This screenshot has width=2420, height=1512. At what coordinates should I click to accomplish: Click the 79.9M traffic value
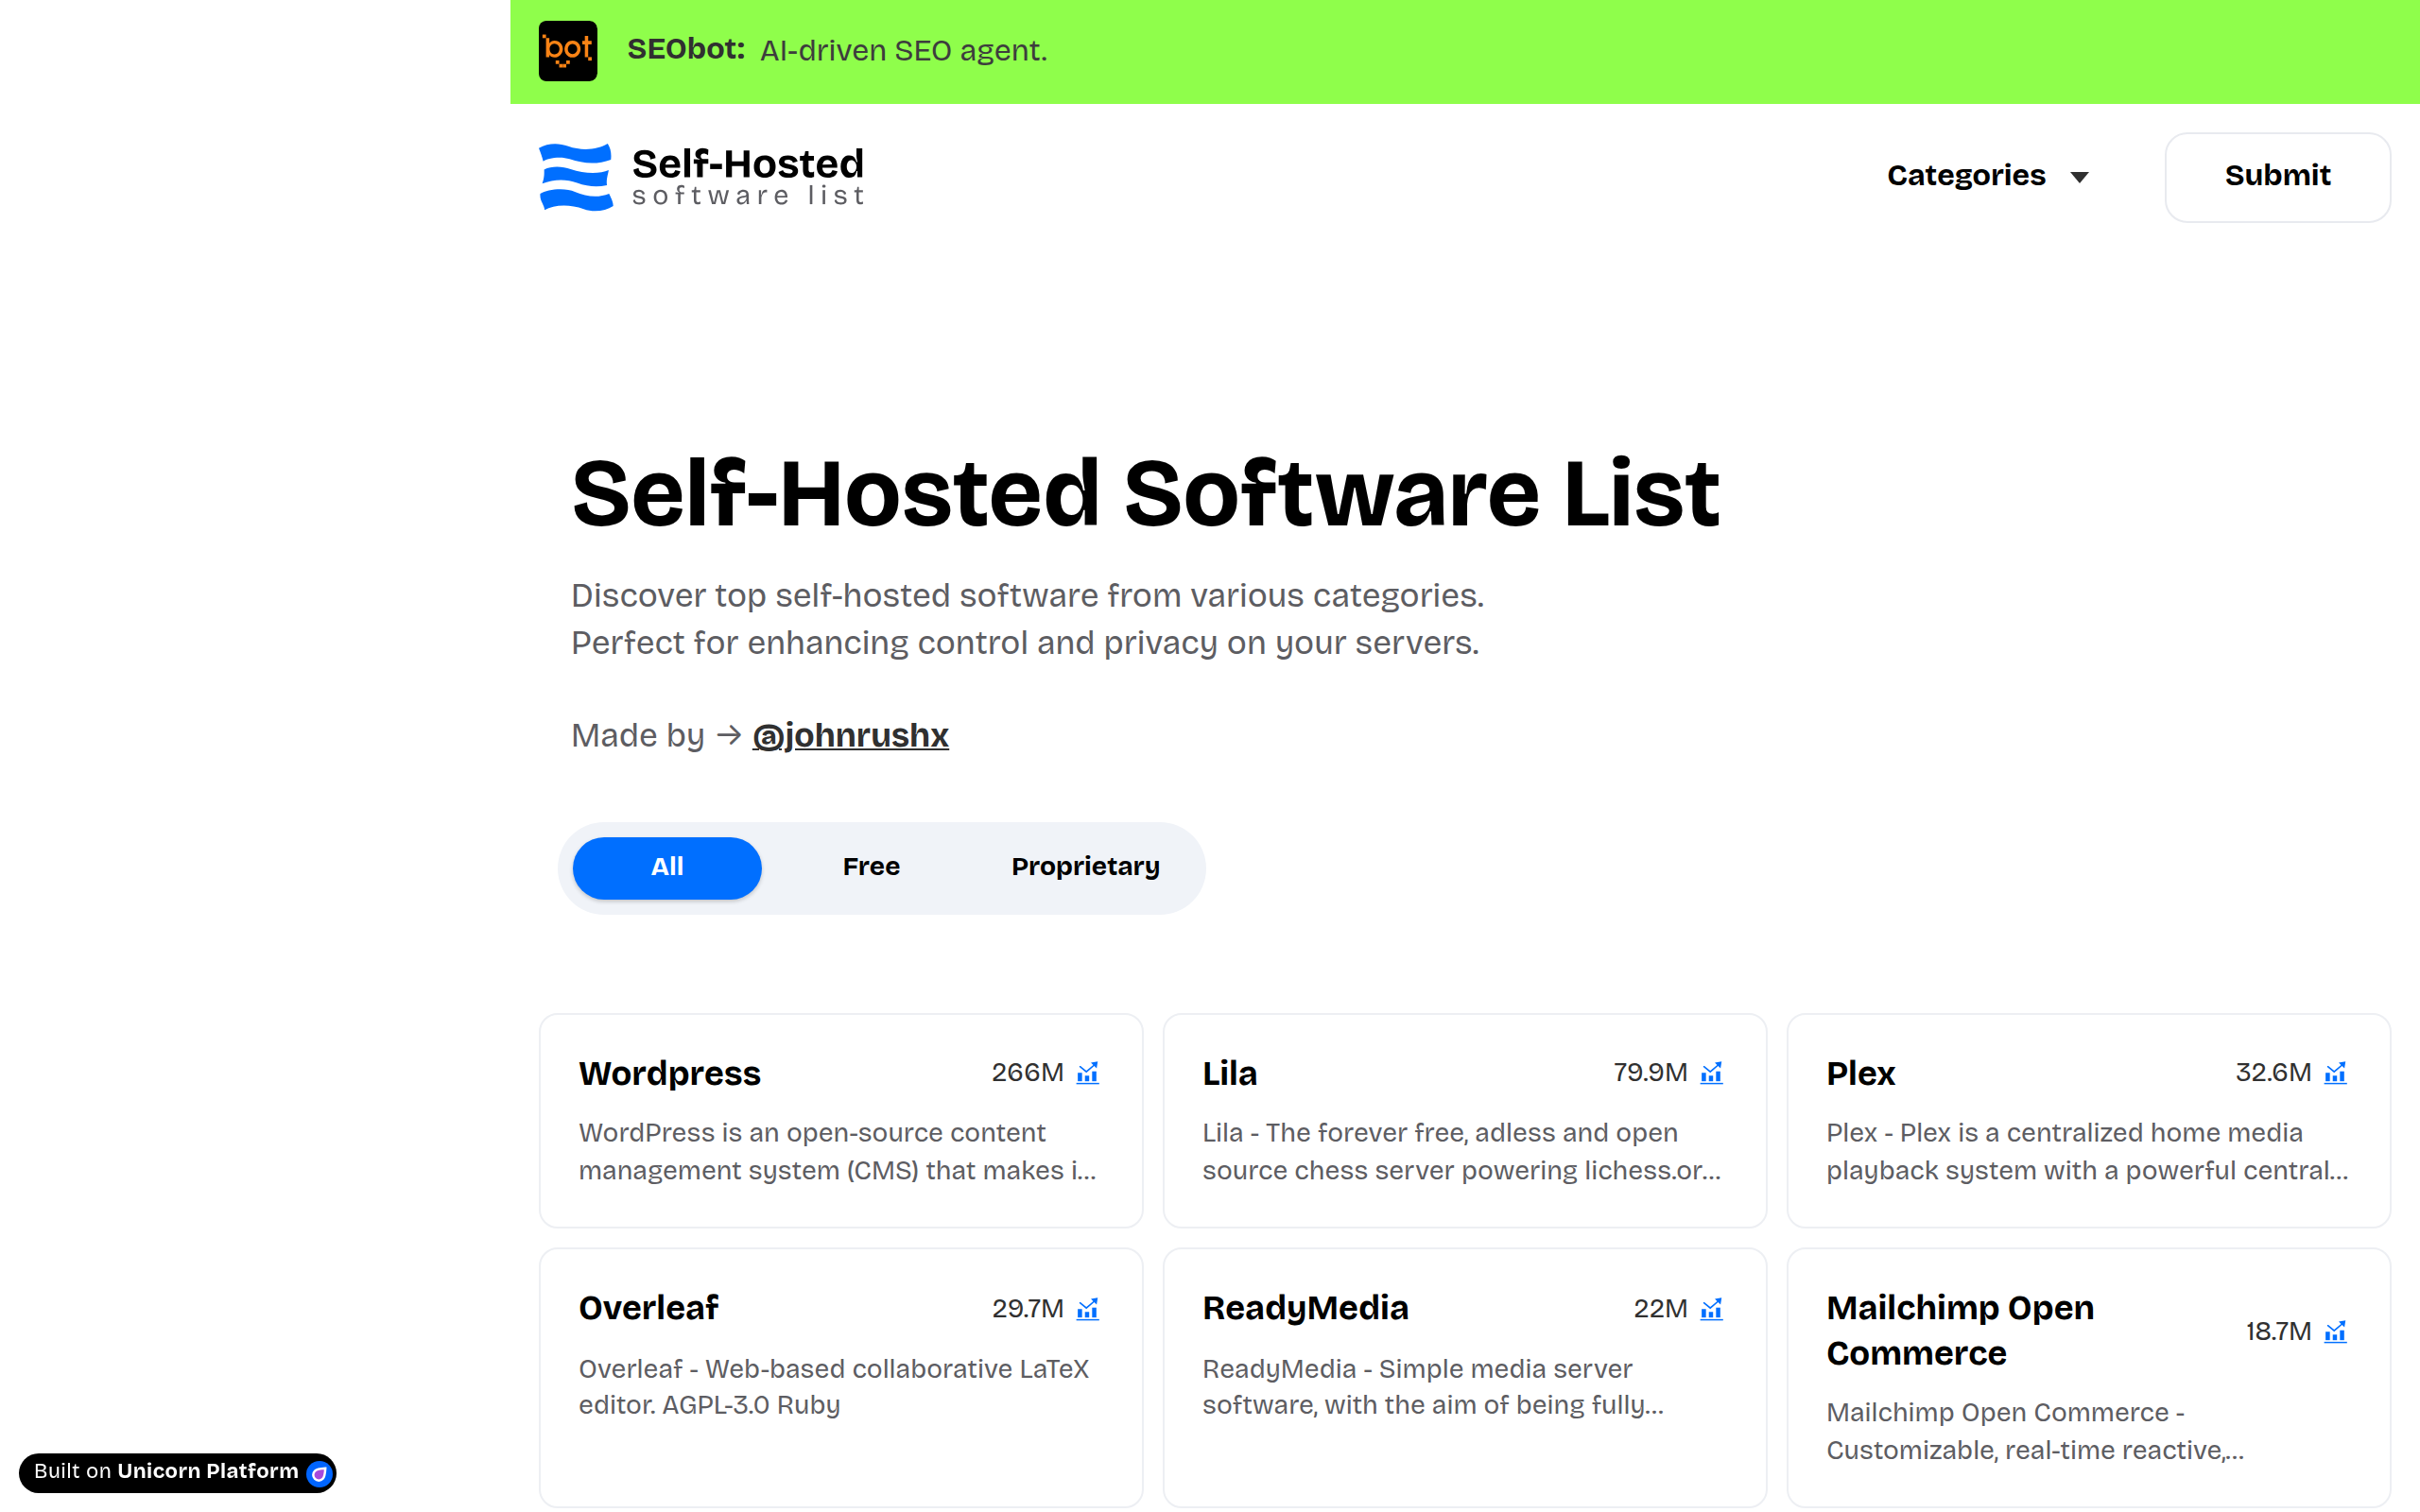pos(1650,1073)
